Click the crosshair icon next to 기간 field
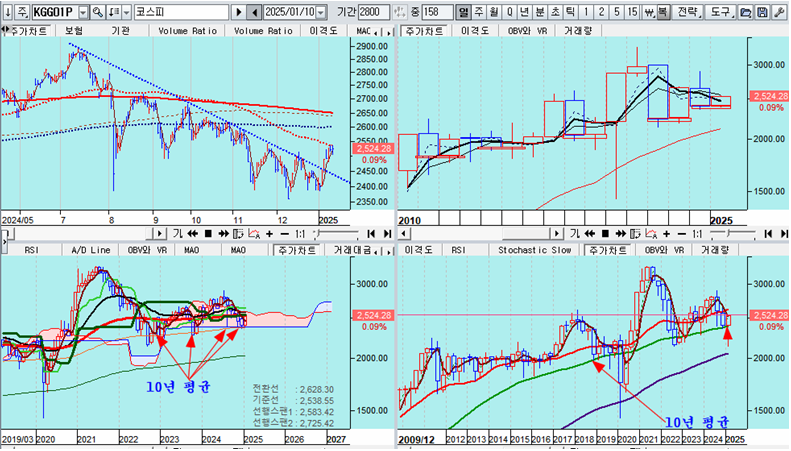 pos(400,12)
